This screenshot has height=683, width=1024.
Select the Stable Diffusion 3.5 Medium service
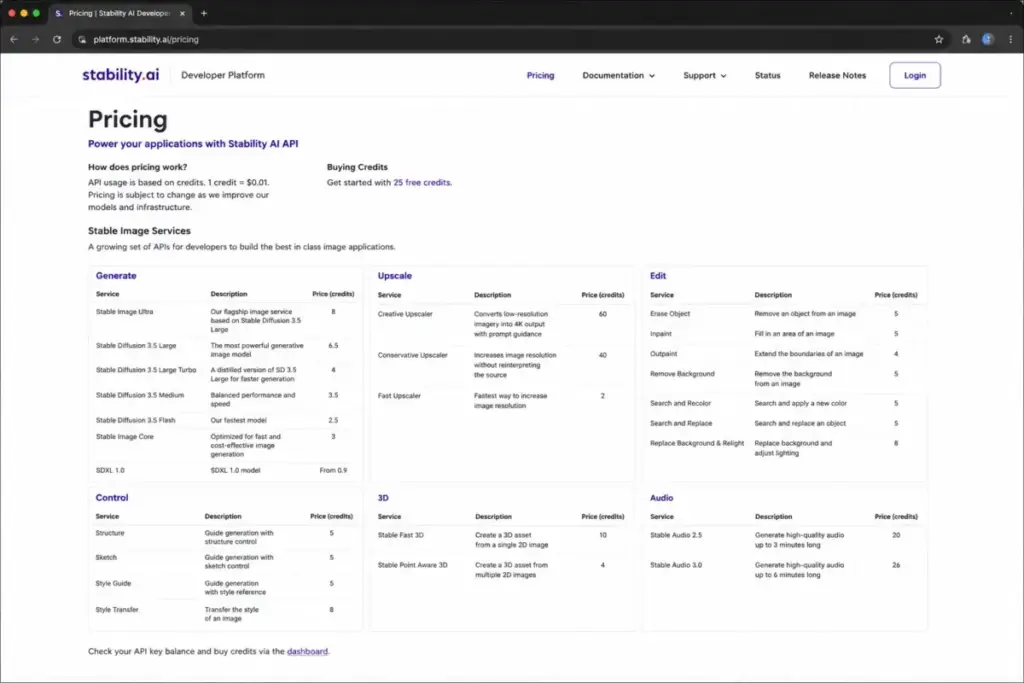click(140, 395)
